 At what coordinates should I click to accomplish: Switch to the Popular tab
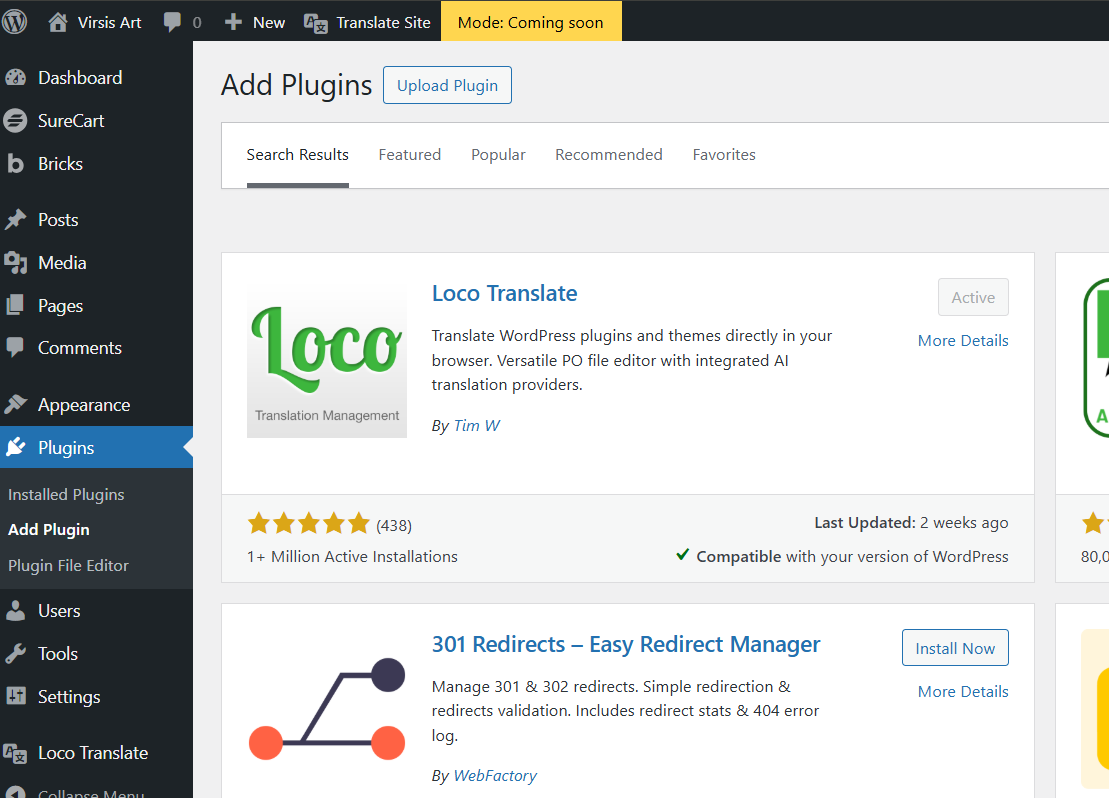[498, 155]
